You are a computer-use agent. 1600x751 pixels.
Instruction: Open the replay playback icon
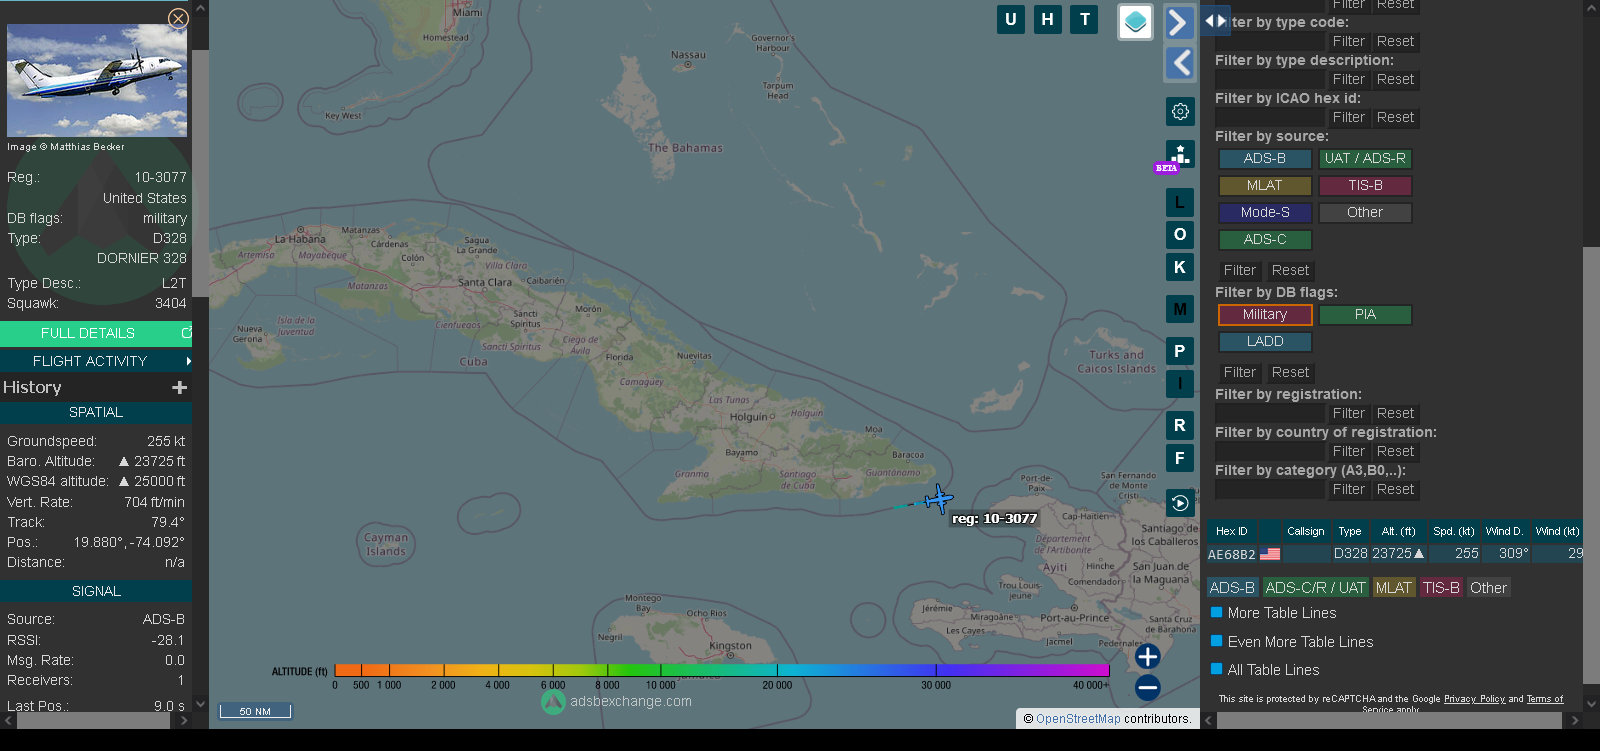coord(1180,503)
